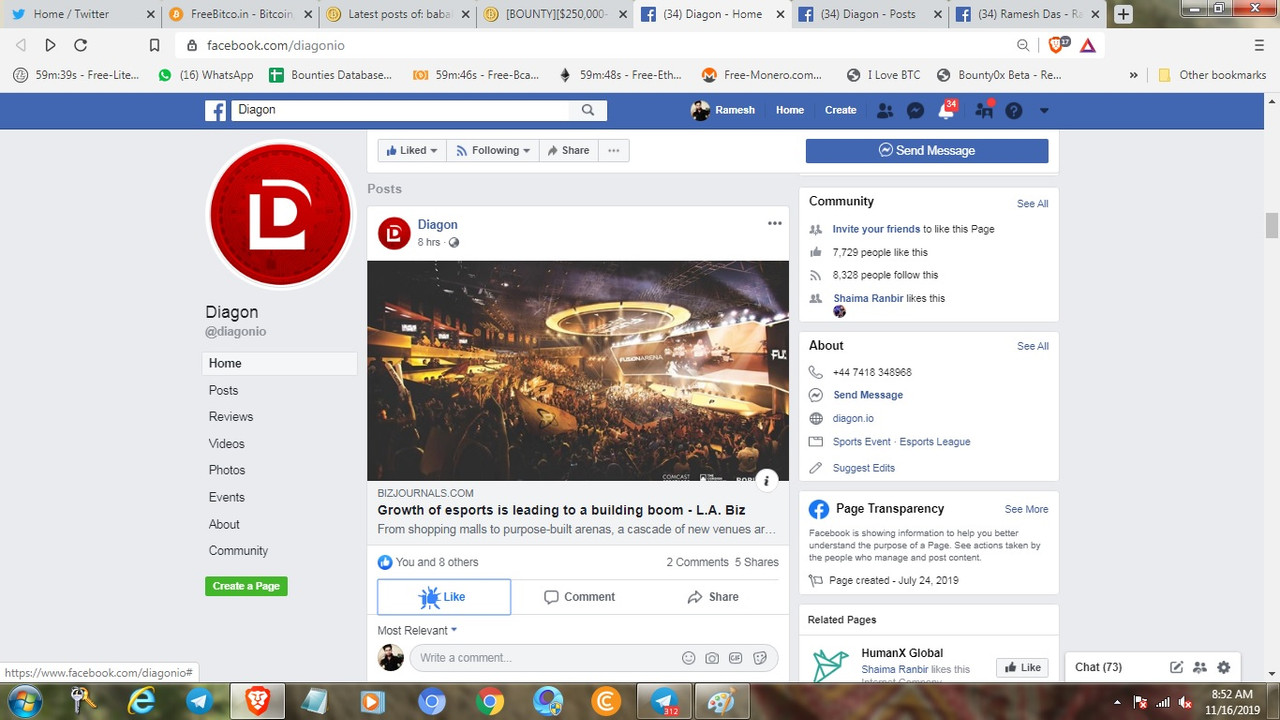Like the HumanX Global related page
Image resolution: width=1280 pixels, height=720 pixels.
1022,667
